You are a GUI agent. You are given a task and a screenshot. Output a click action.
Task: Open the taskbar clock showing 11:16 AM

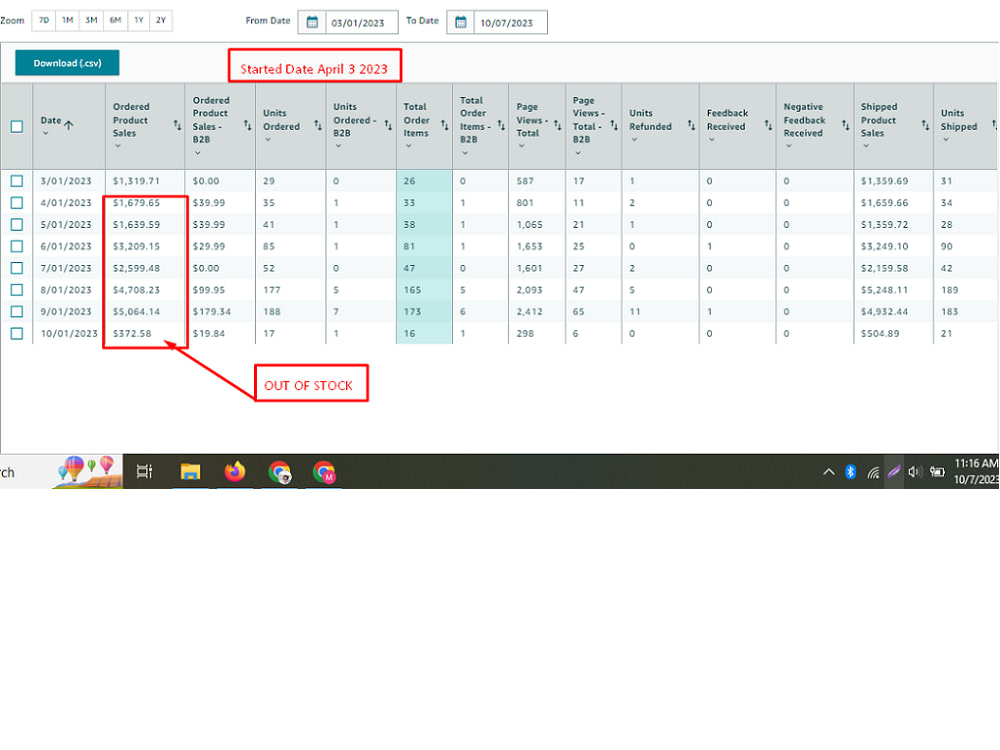point(976,471)
